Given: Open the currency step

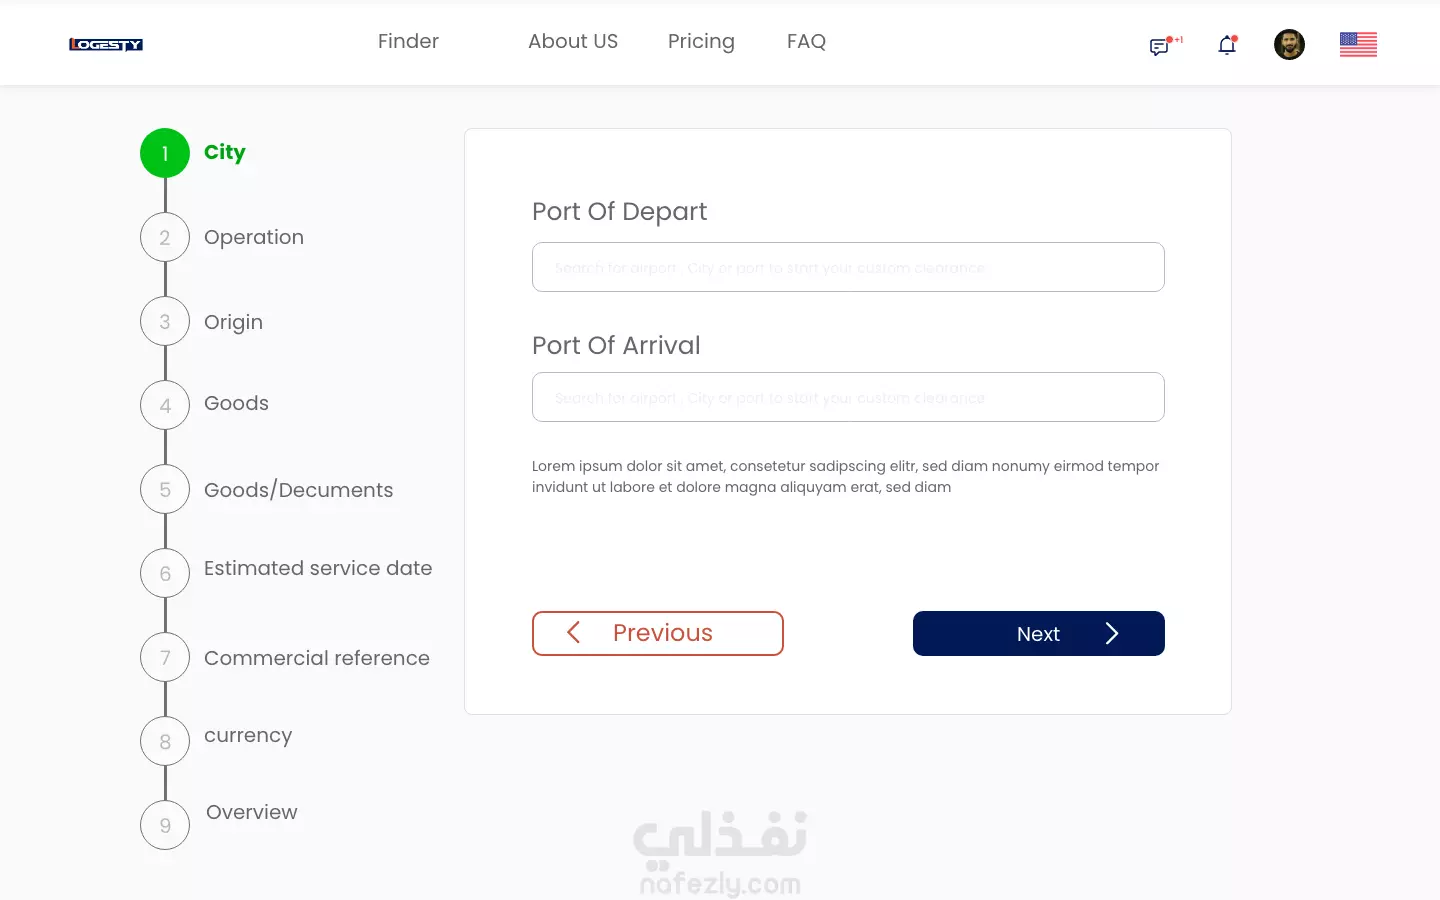Looking at the screenshot, I should click(x=248, y=735).
